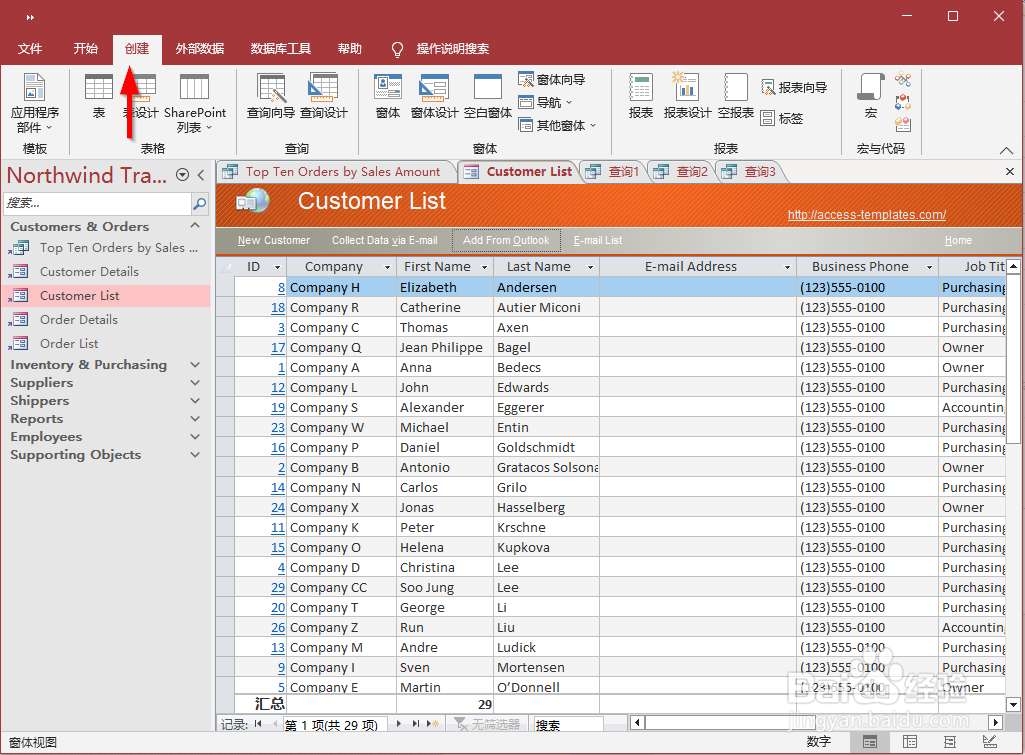This screenshot has width=1025, height=755.
Task: Switch to Form View in status bar
Action: [x=869, y=742]
